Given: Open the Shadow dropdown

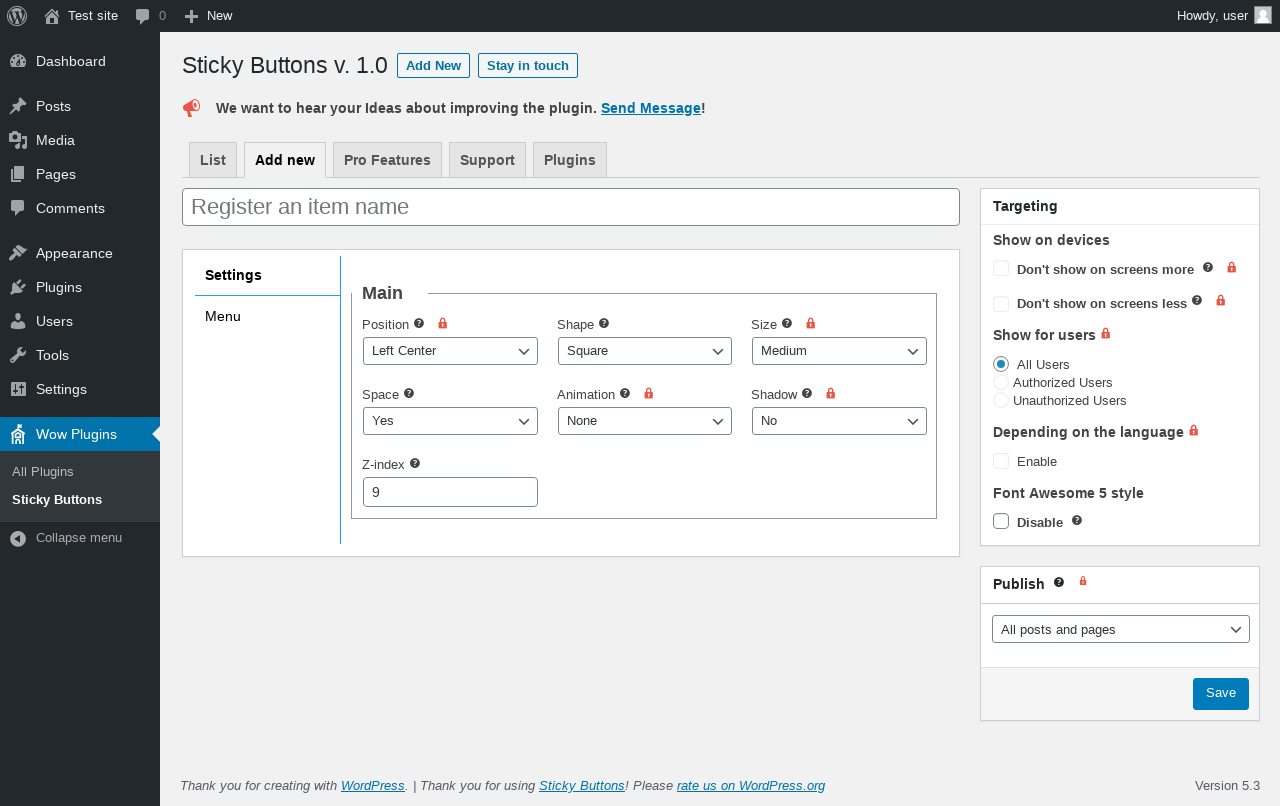Looking at the screenshot, I should [x=839, y=421].
